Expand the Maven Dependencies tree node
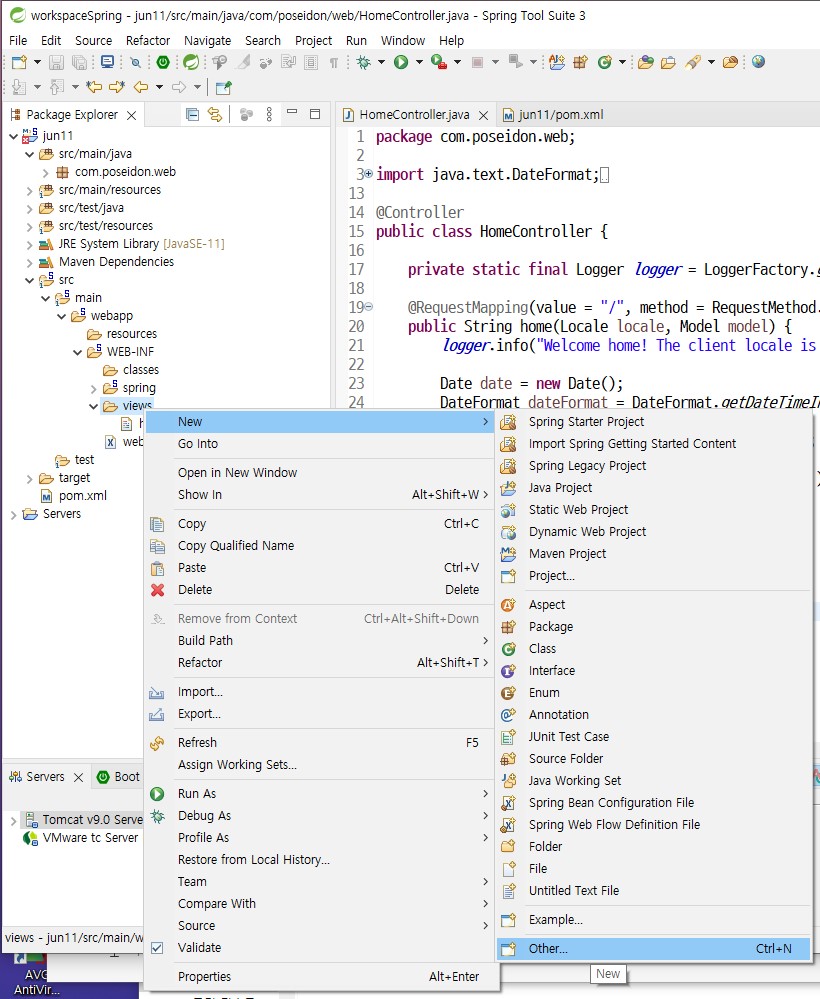820x999 pixels. (x=29, y=262)
